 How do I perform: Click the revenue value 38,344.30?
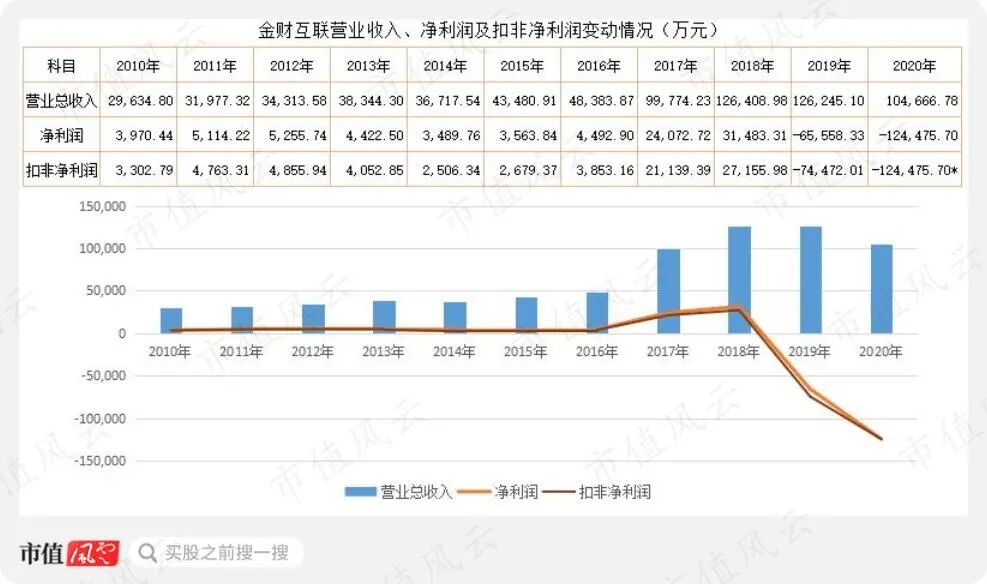click(371, 101)
